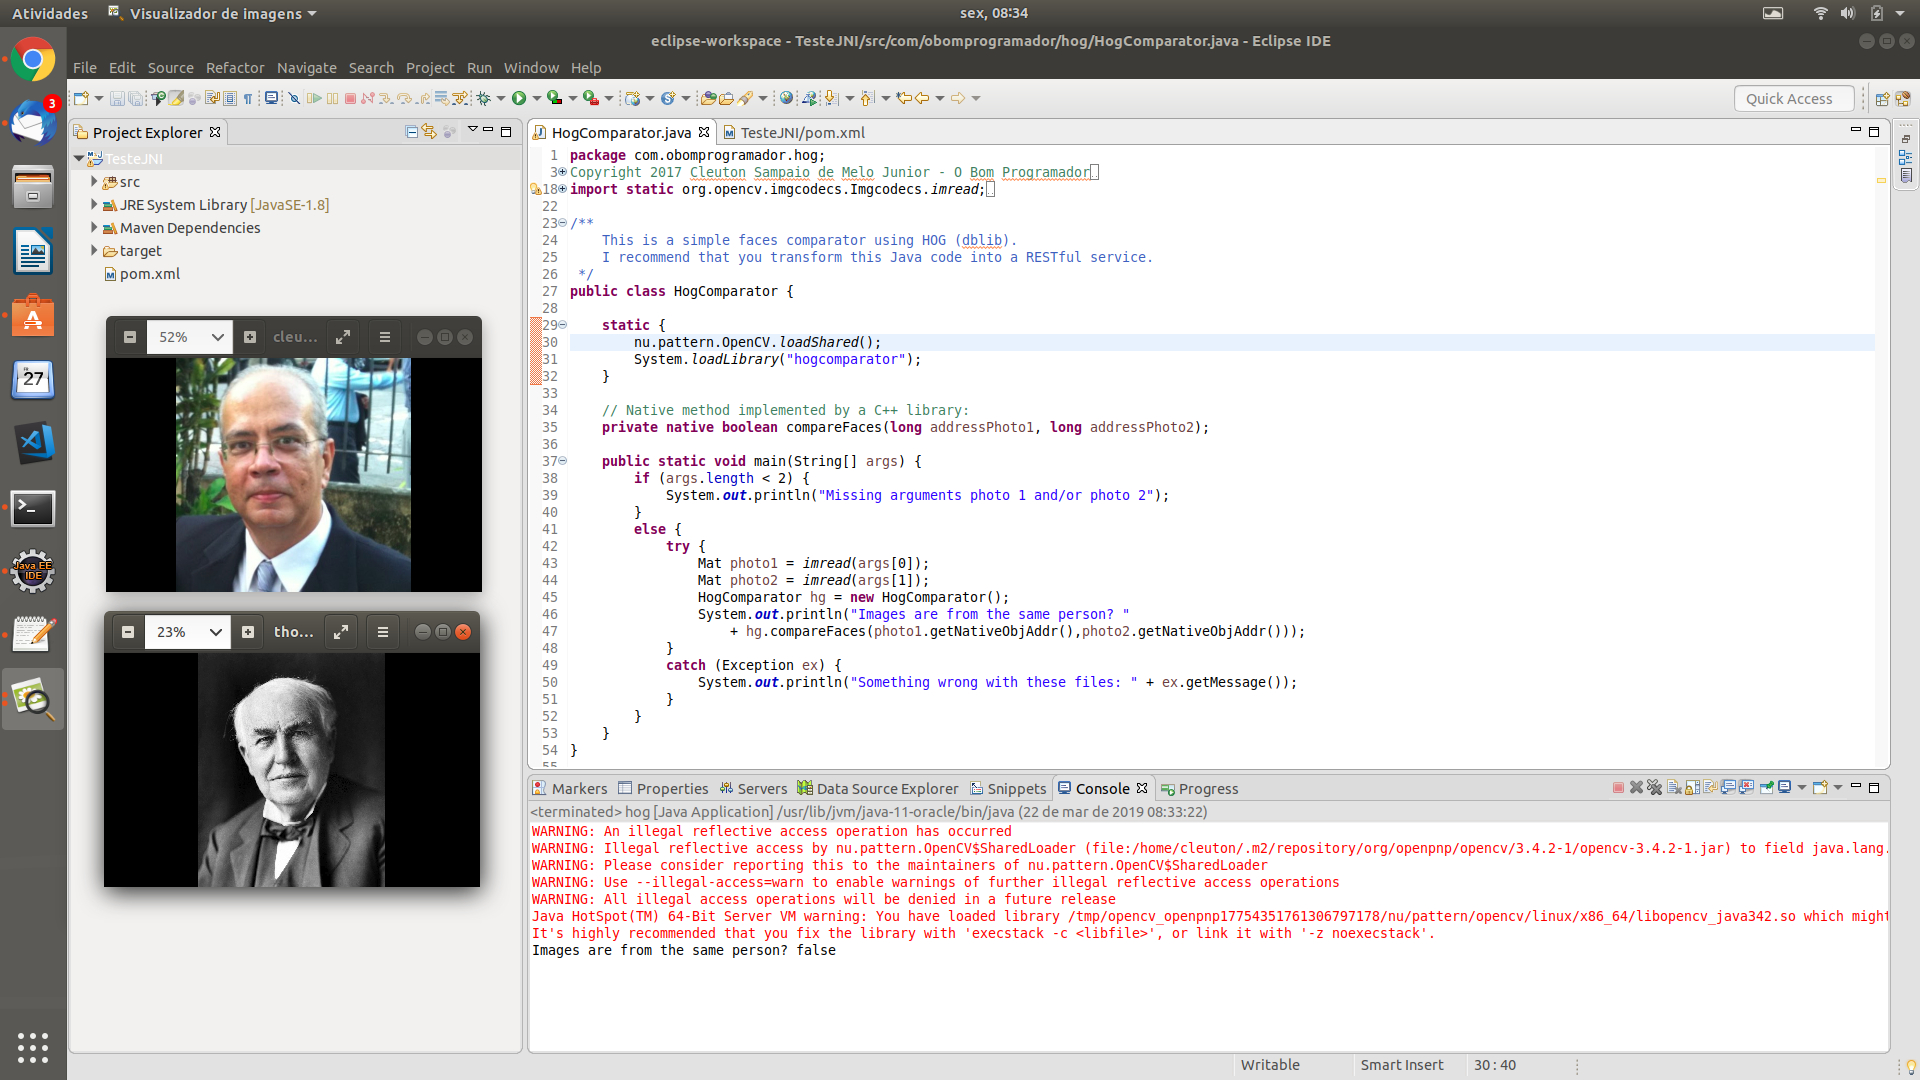Click the New file wizard icon
Viewport: 1920px width, 1080px height.
[81, 98]
